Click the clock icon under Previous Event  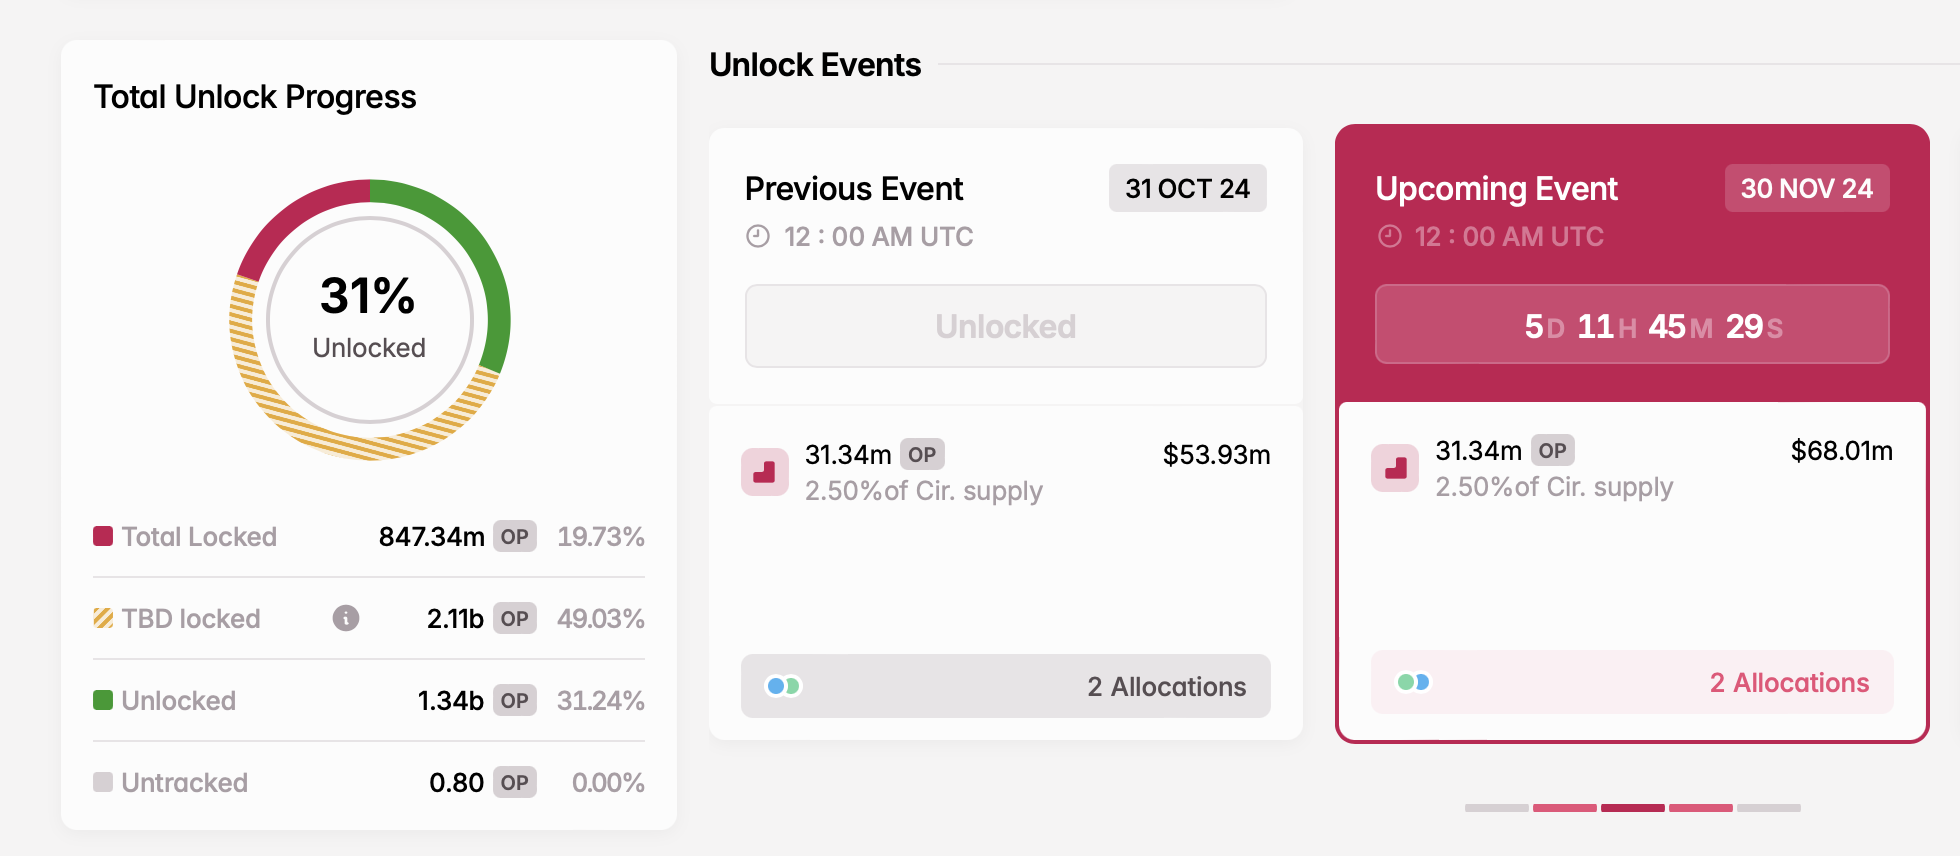coord(758,236)
